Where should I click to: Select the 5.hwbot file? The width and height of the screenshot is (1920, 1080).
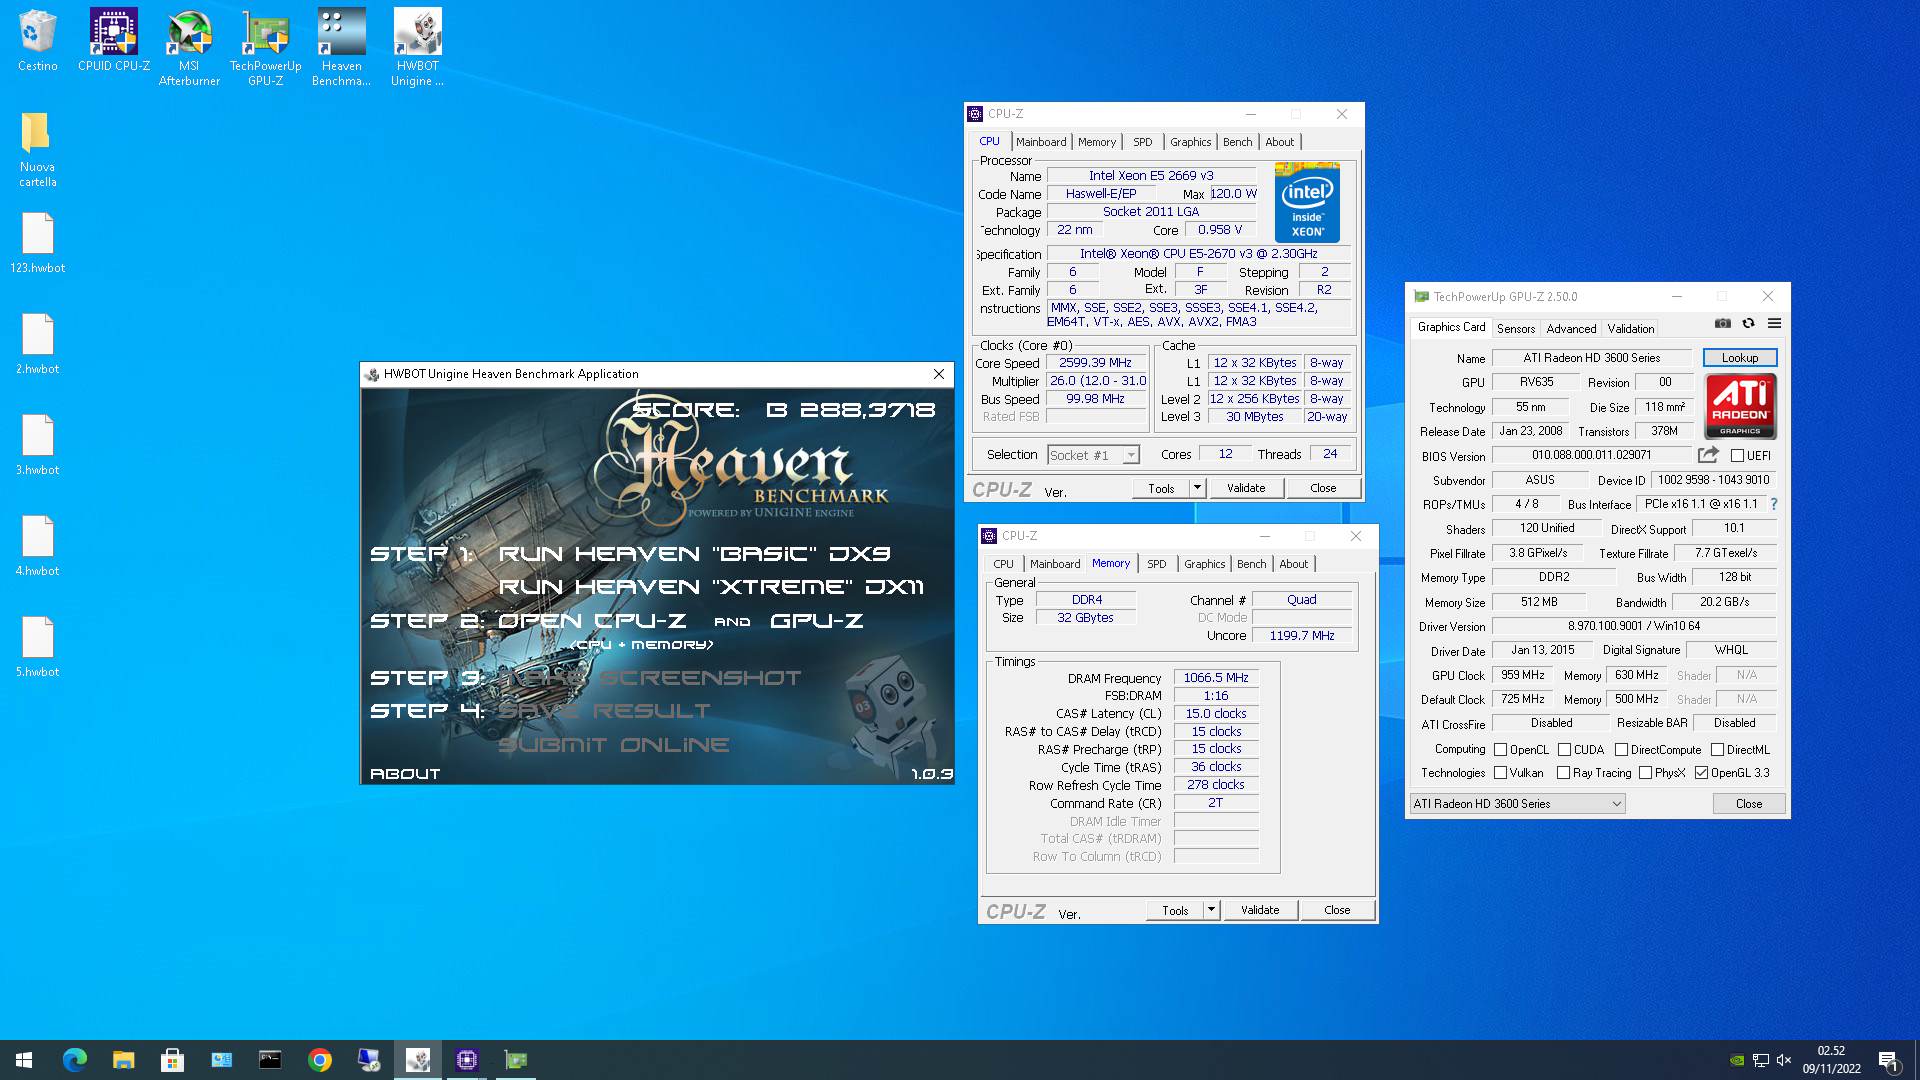[37, 647]
